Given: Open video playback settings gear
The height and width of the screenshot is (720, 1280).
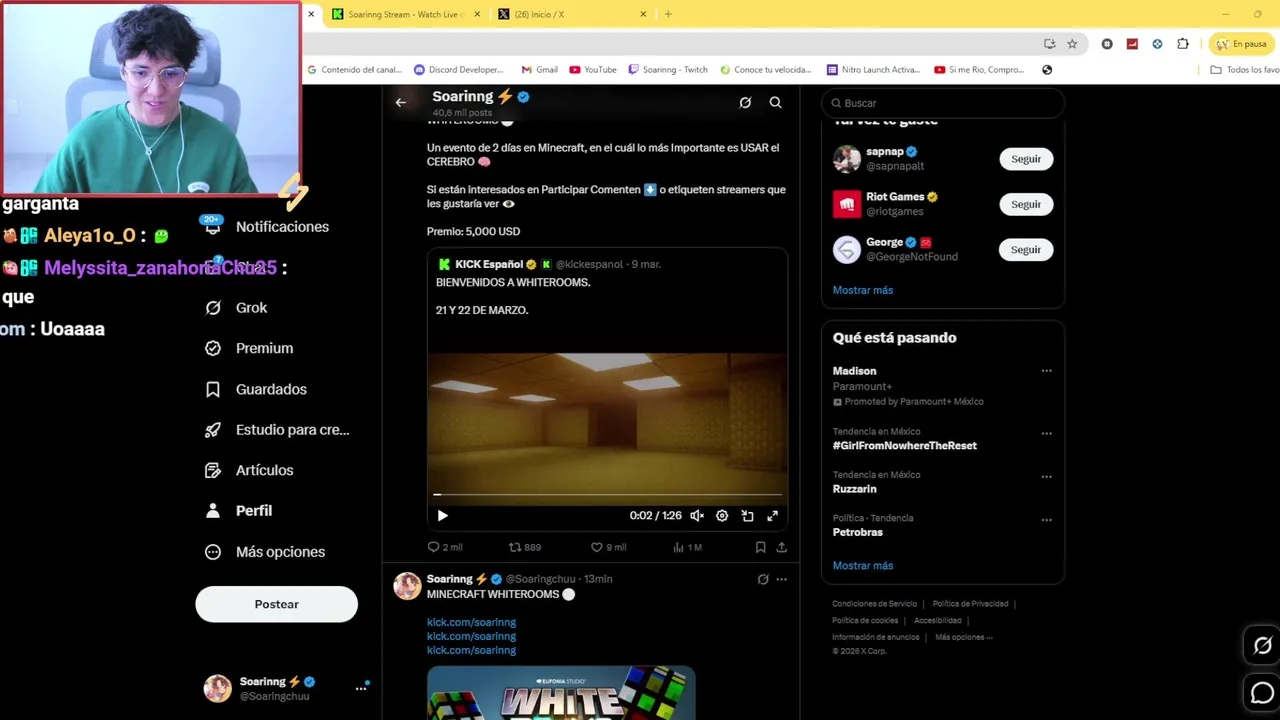Looking at the screenshot, I should 722,516.
